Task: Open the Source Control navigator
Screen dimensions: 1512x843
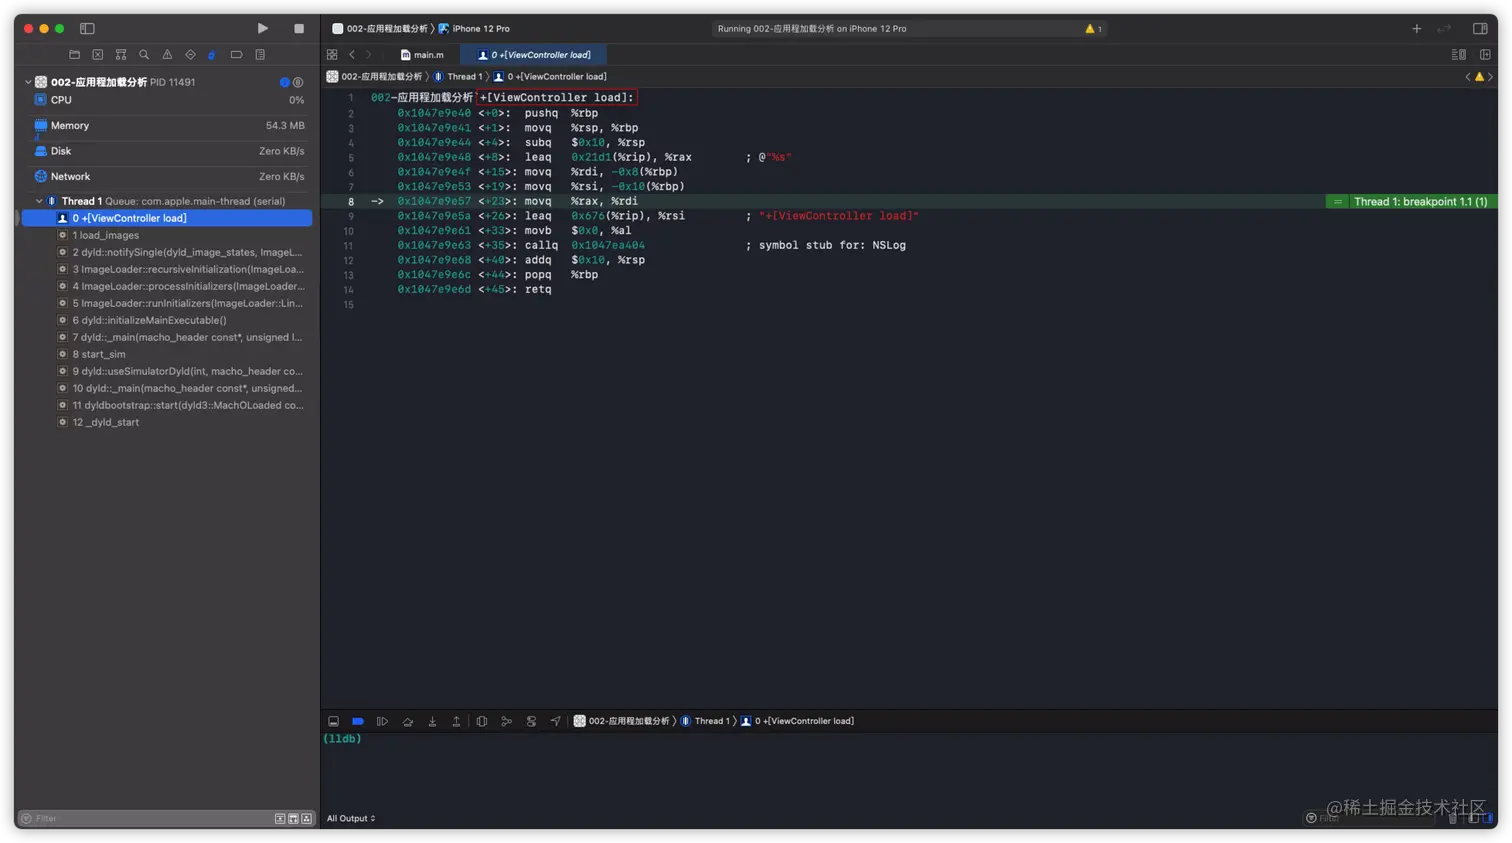Action: tap(98, 55)
